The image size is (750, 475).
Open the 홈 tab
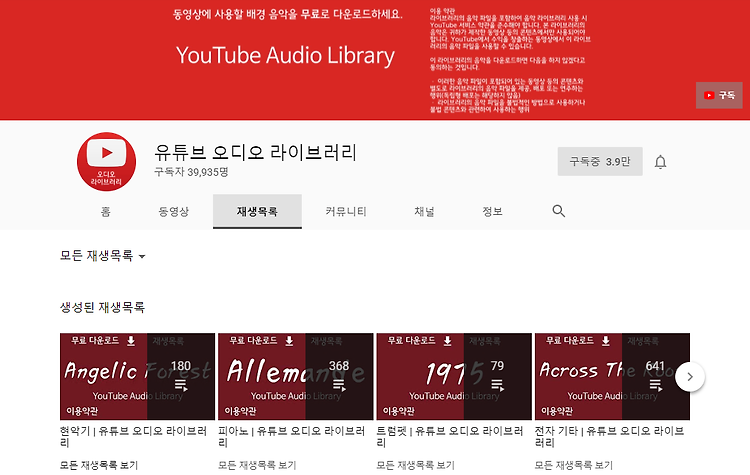pyautogui.click(x=106, y=211)
